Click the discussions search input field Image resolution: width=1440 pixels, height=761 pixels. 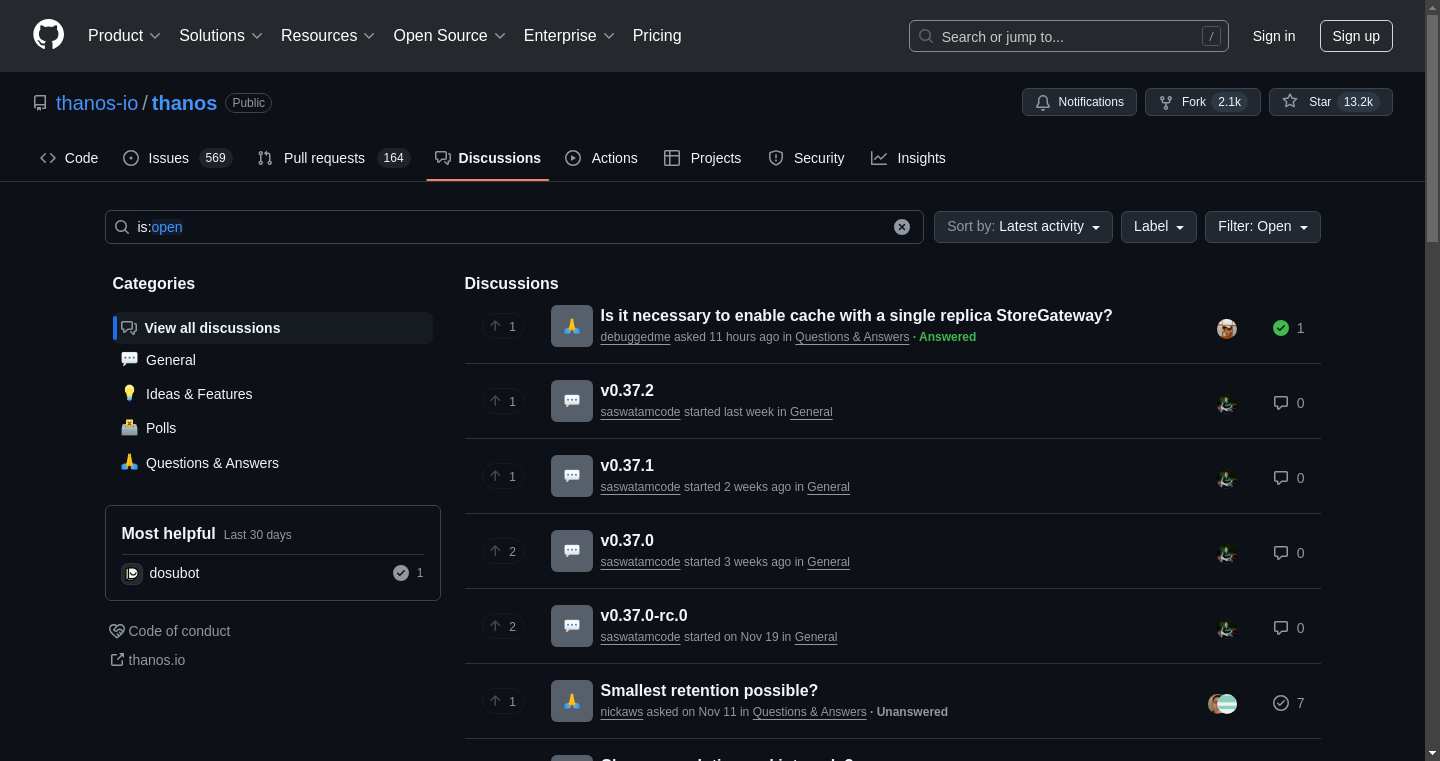point(514,227)
